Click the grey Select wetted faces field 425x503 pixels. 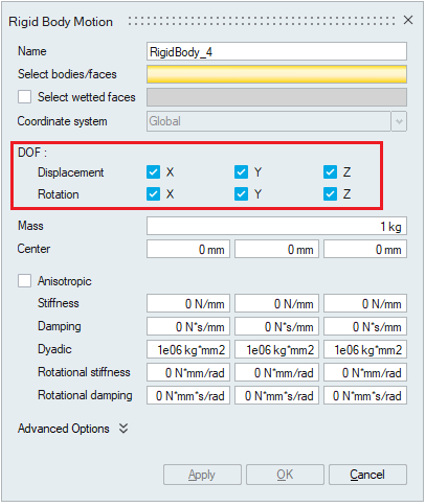tap(276, 97)
